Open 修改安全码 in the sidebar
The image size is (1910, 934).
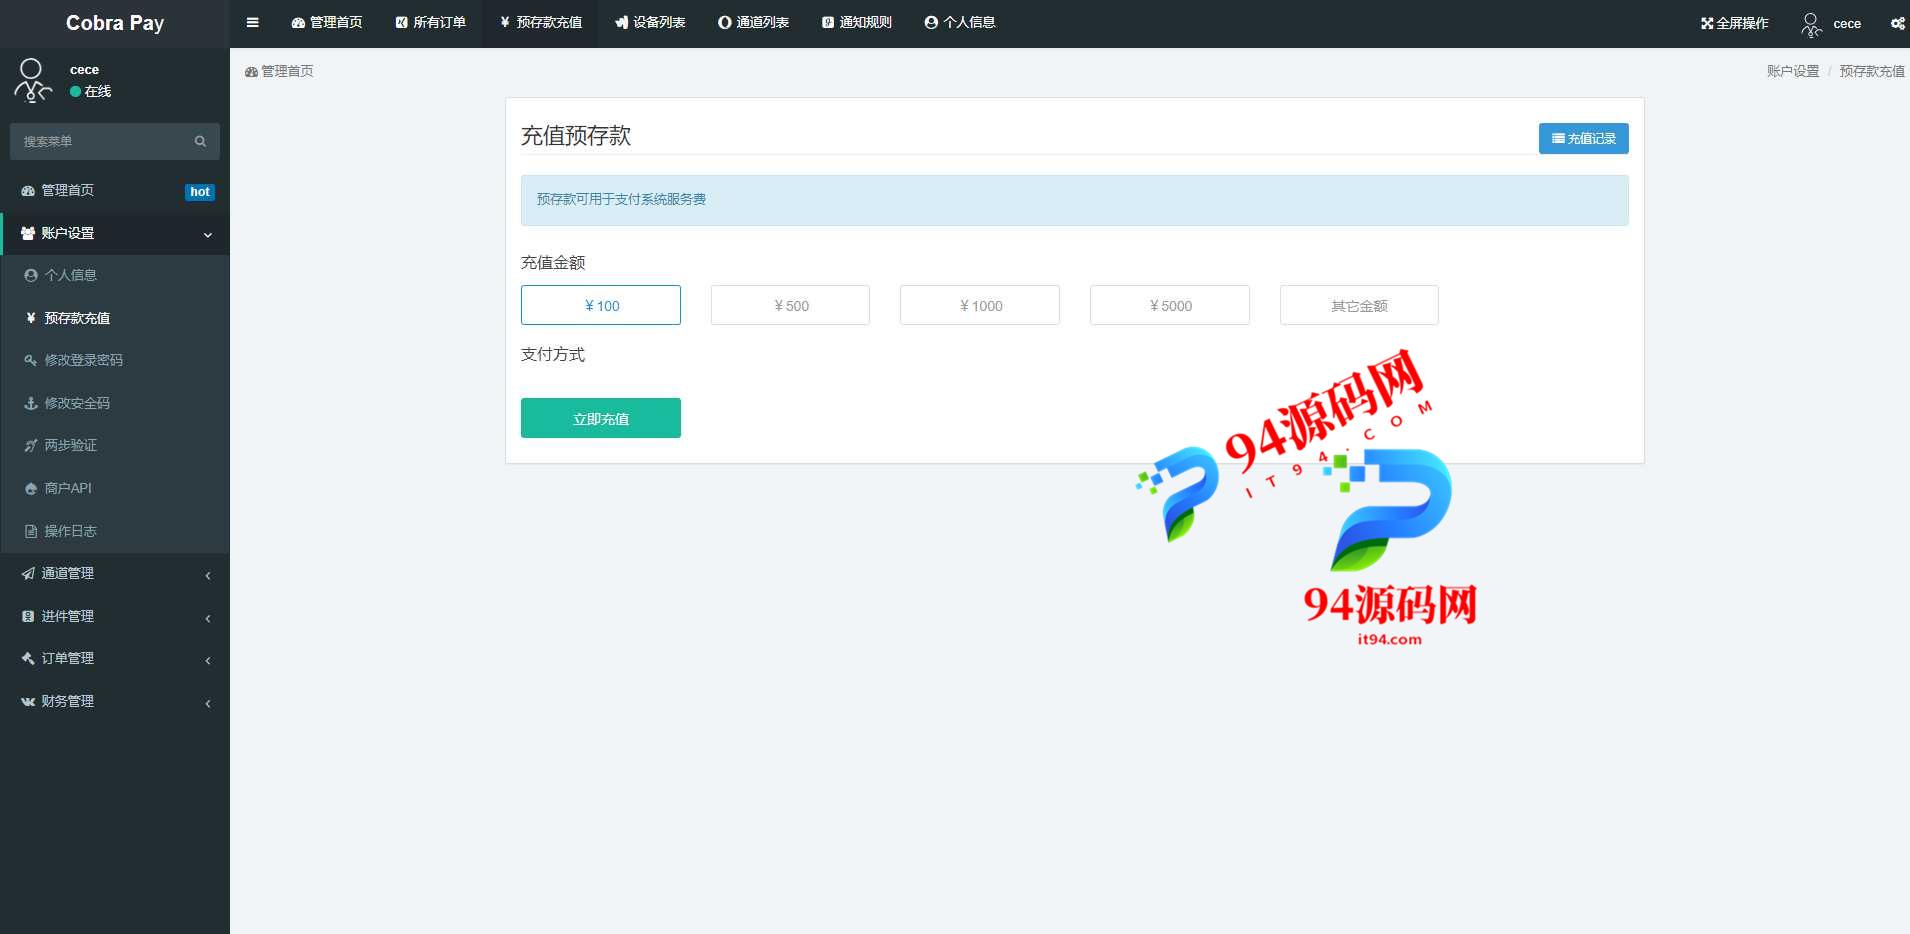click(x=115, y=403)
